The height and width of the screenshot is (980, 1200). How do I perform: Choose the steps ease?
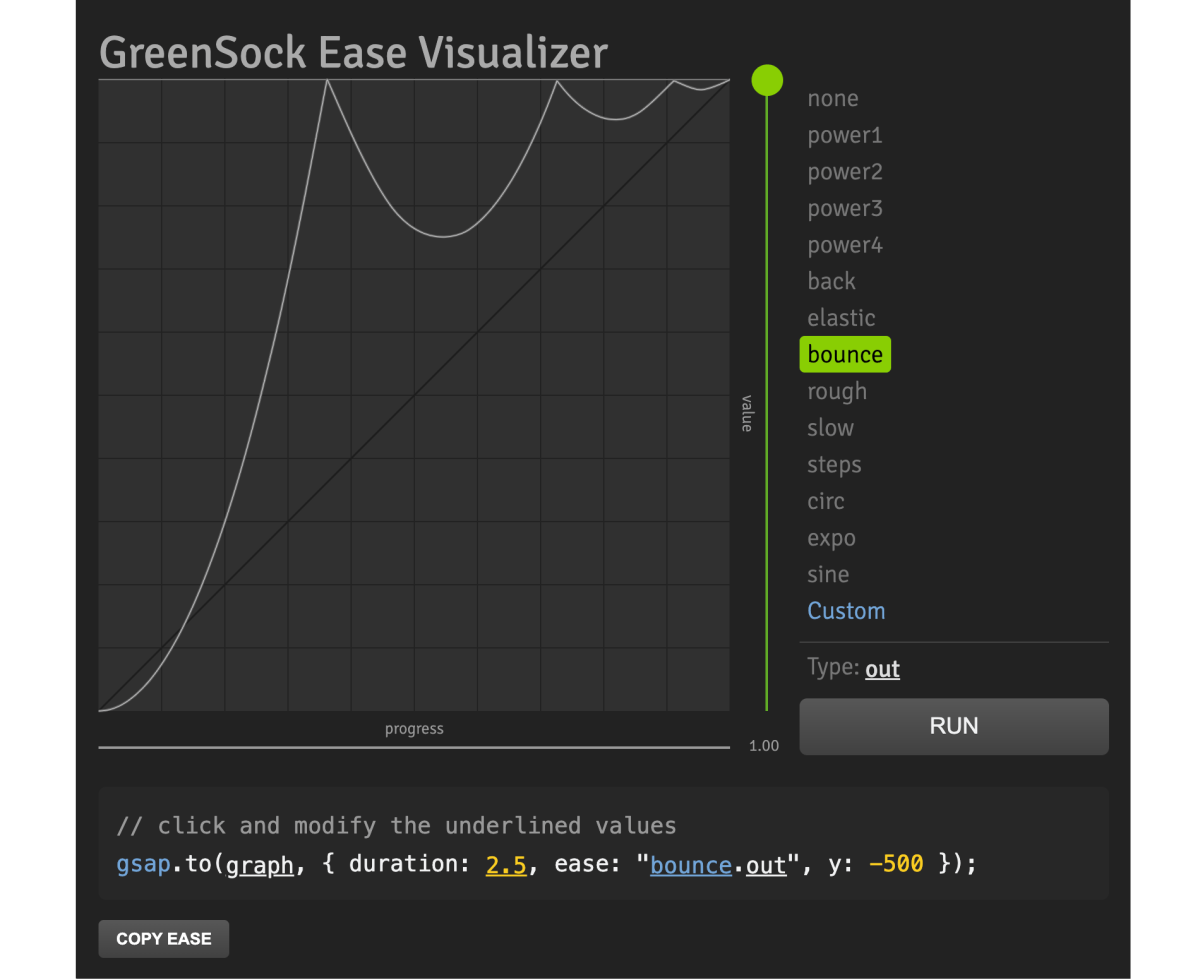[834, 465]
